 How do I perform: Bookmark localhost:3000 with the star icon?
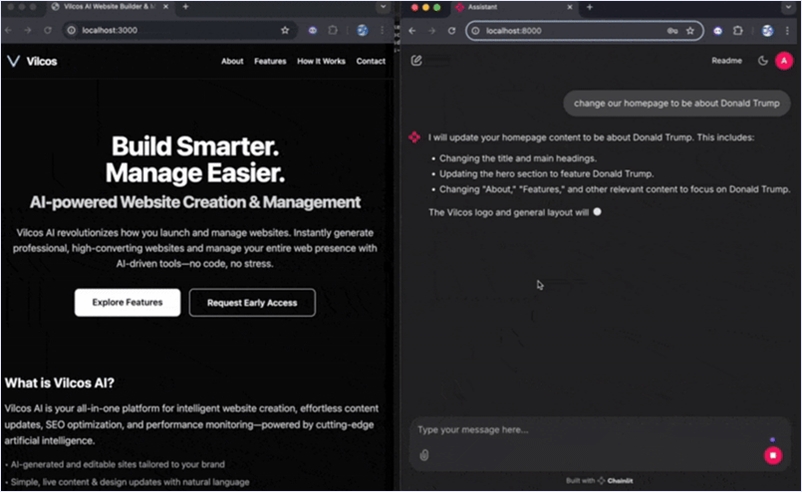pyautogui.click(x=285, y=31)
